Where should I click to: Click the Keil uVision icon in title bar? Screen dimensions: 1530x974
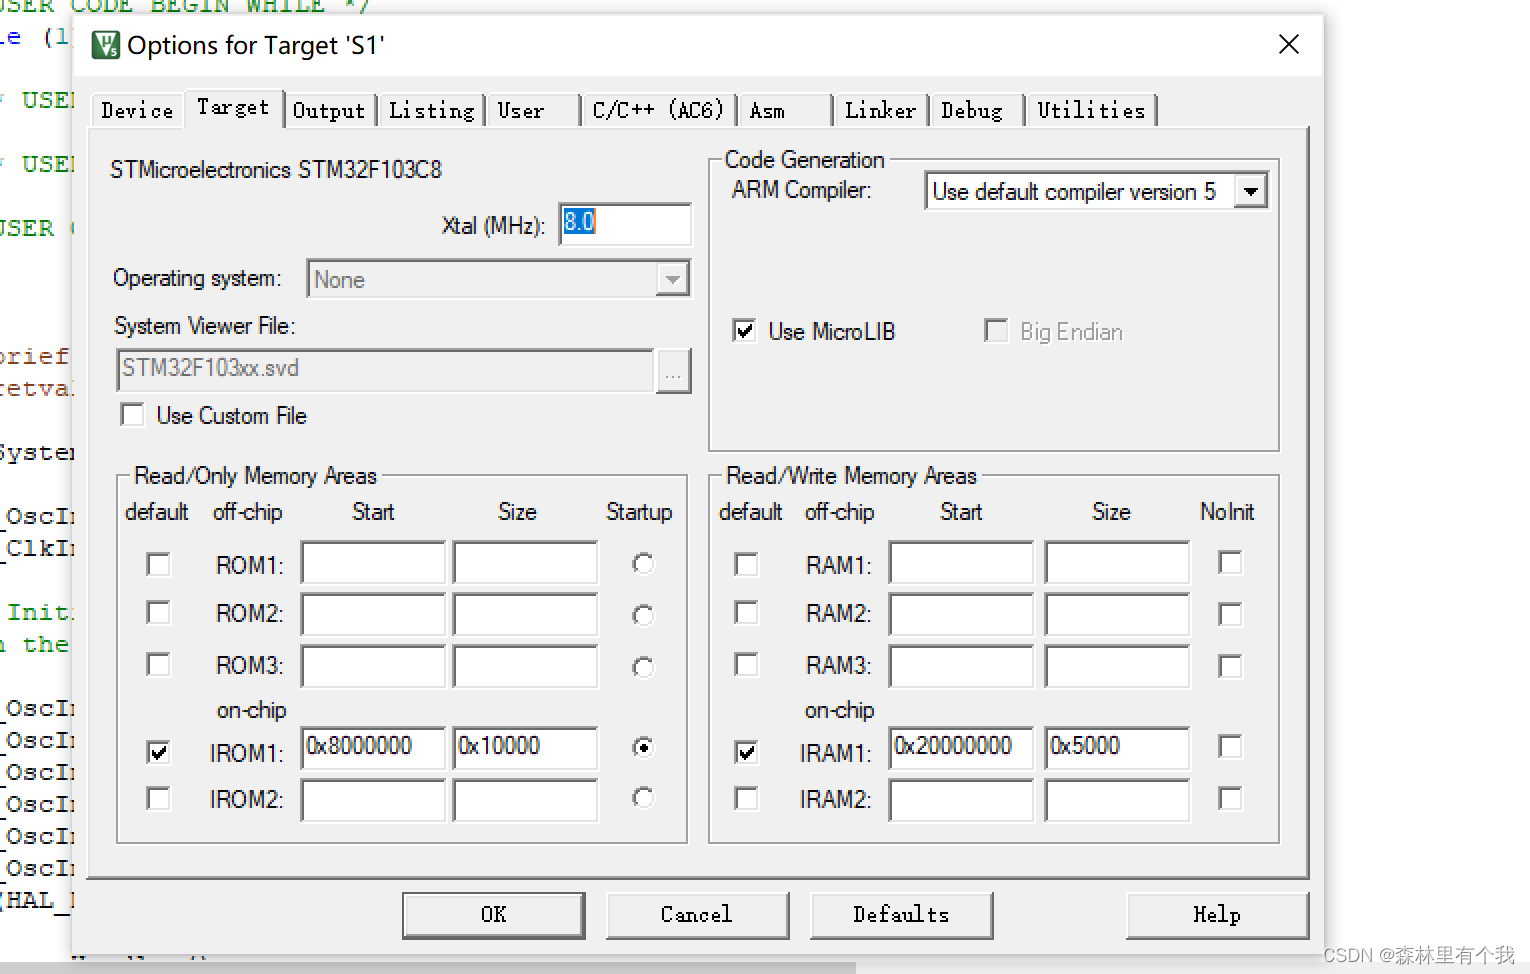tap(106, 45)
